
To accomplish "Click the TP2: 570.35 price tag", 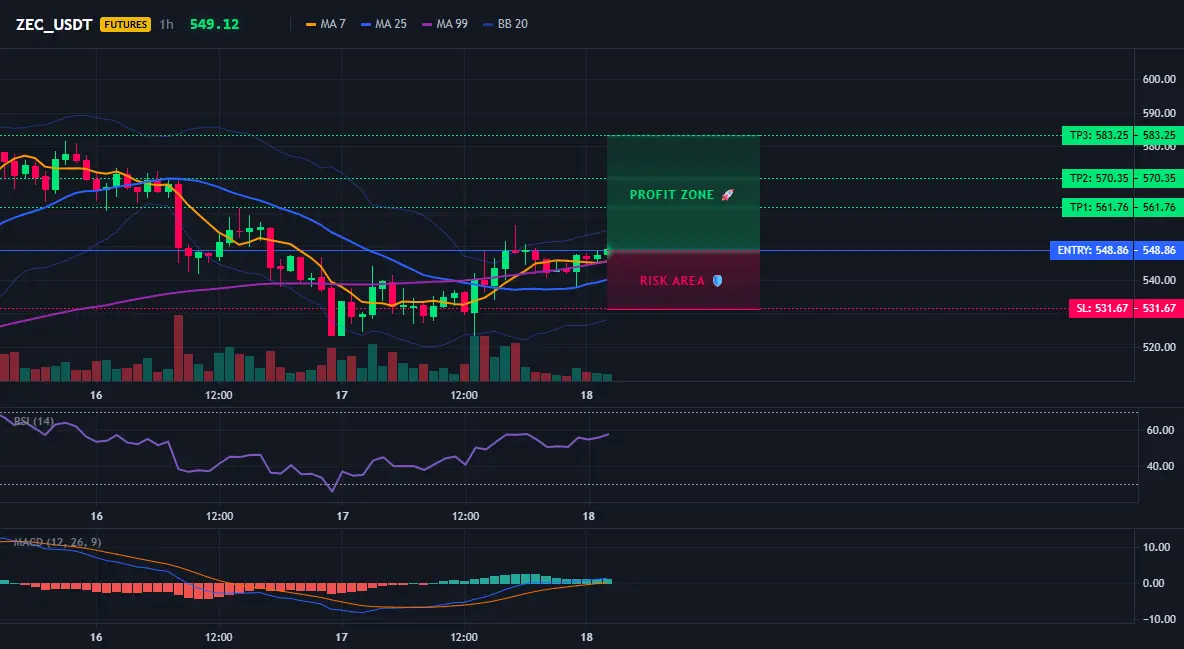I will [1097, 179].
